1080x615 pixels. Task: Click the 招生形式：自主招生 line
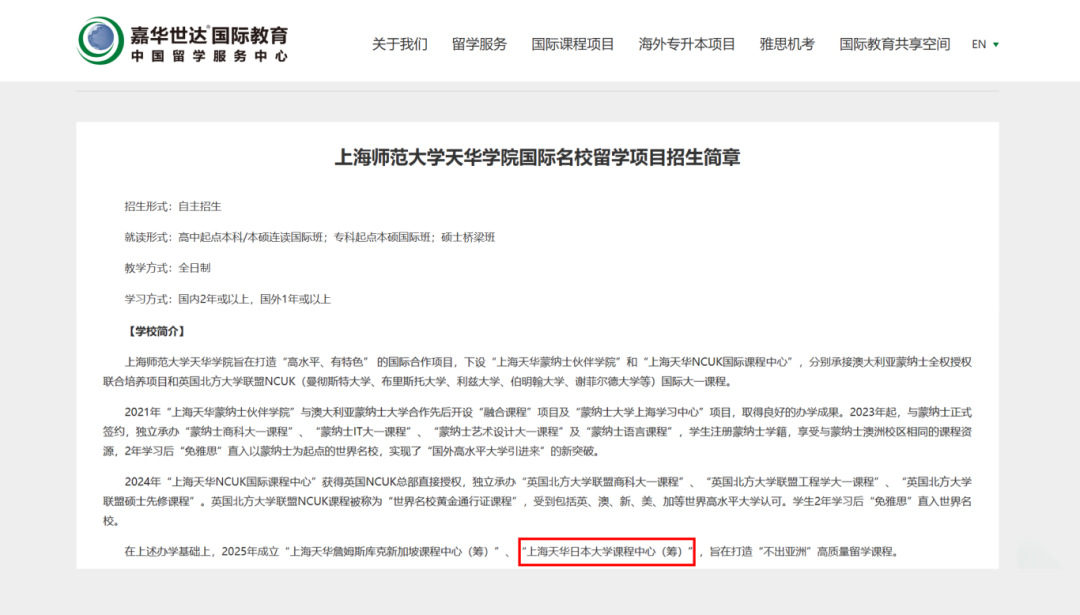(x=175, y=207)
